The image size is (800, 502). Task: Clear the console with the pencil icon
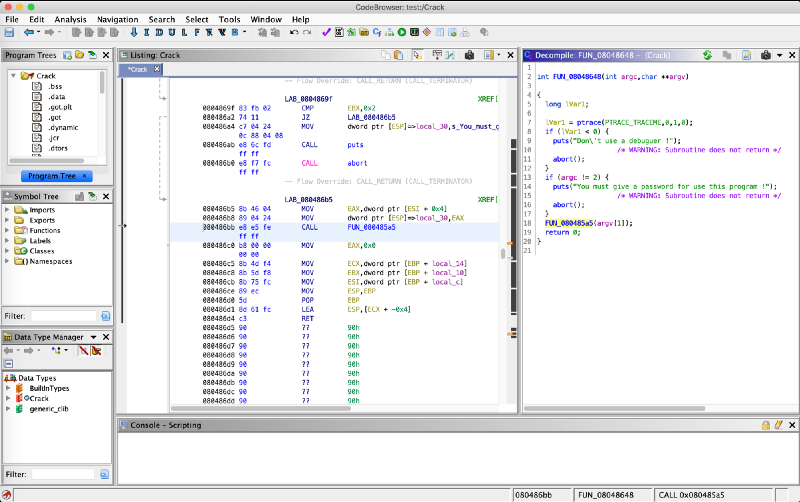point(778,425)
